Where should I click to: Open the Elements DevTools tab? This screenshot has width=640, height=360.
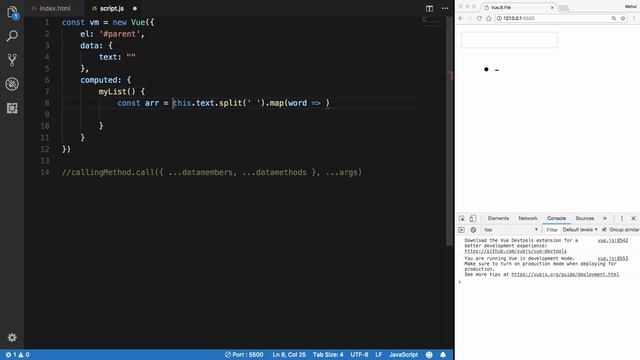coord(498,218)
